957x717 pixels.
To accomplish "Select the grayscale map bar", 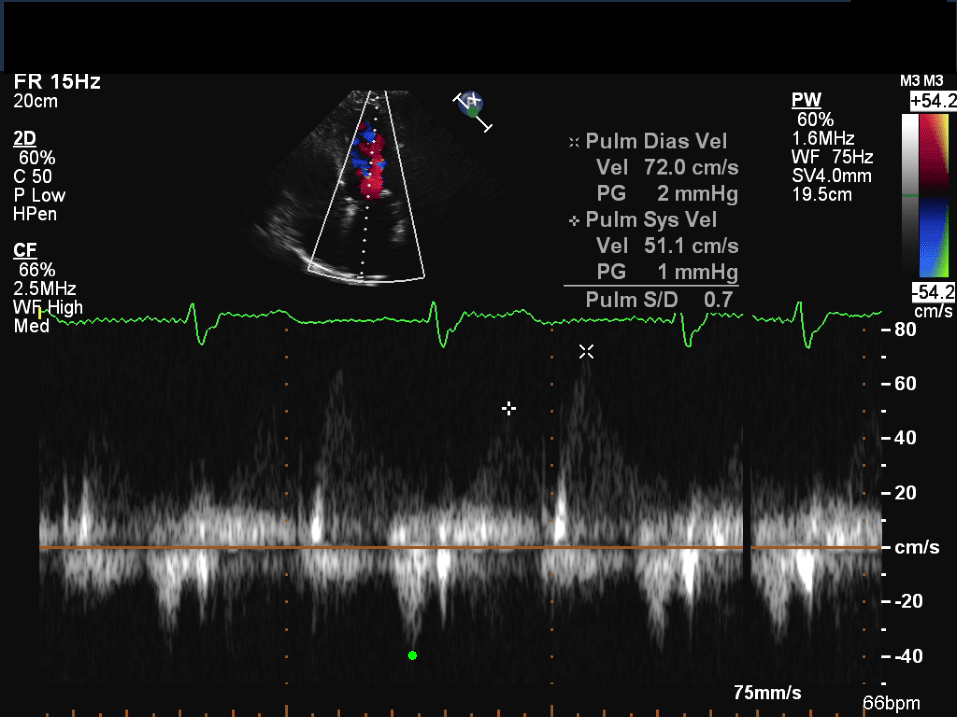I will [x=909, y=195].
